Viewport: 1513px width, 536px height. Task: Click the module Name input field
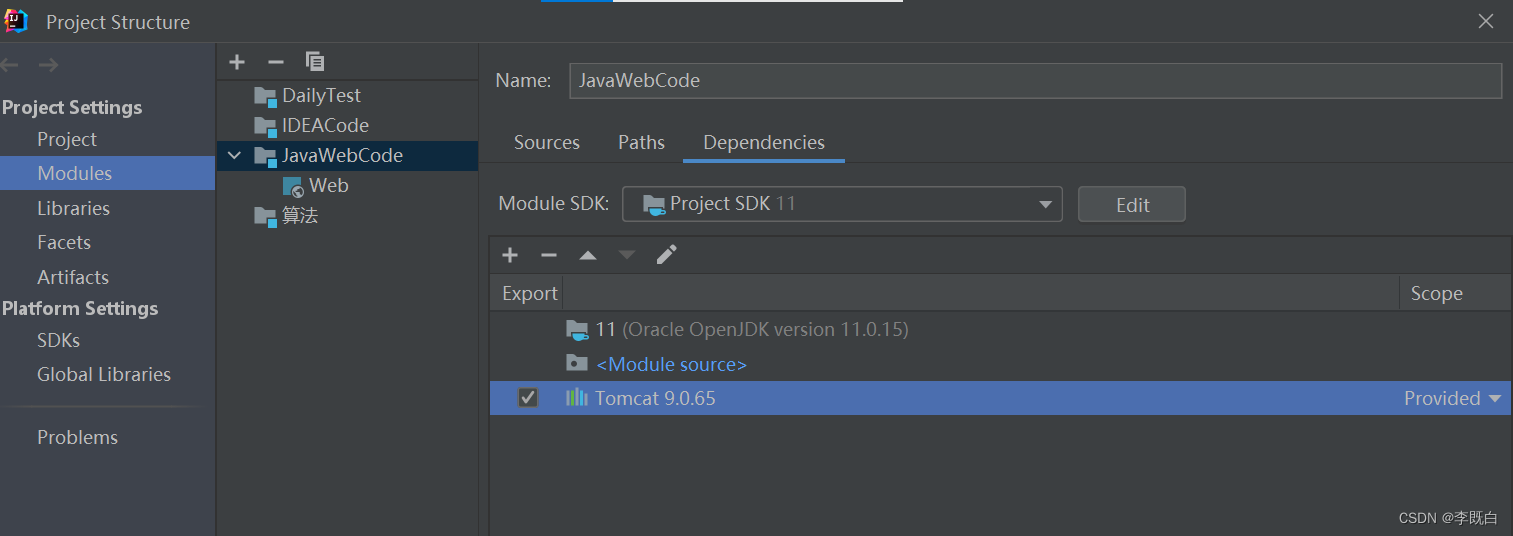click(x=1035, y=81)
